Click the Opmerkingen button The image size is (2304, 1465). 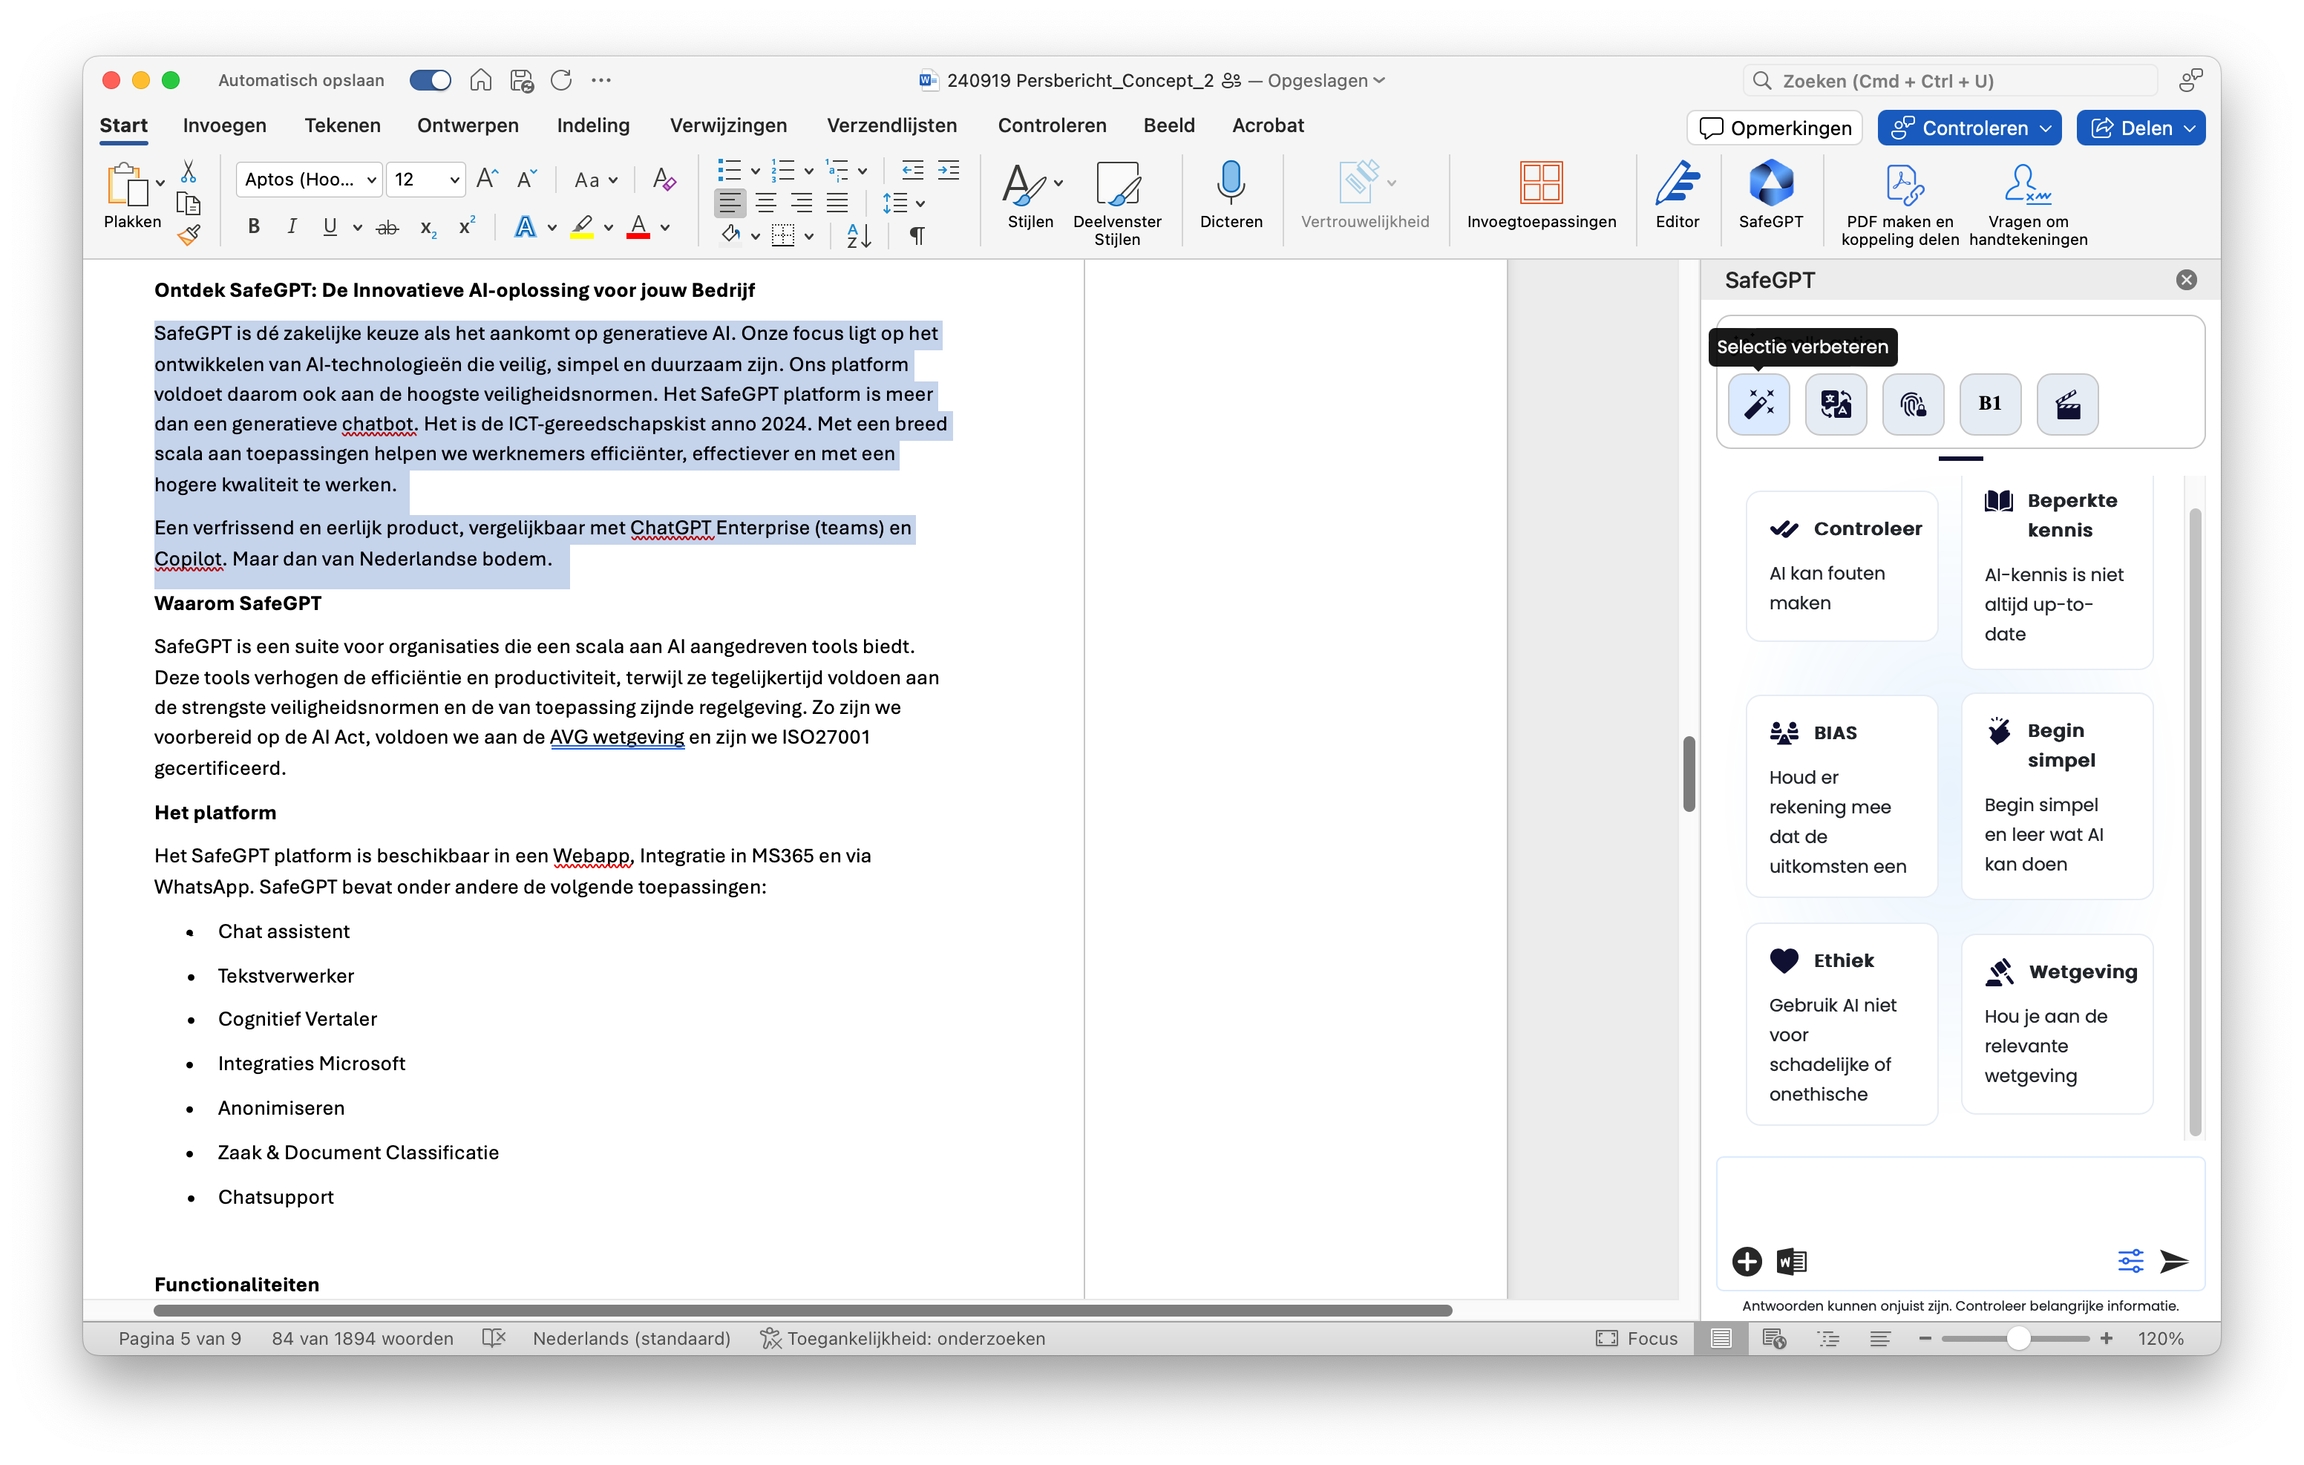(x=1775, y=128)
